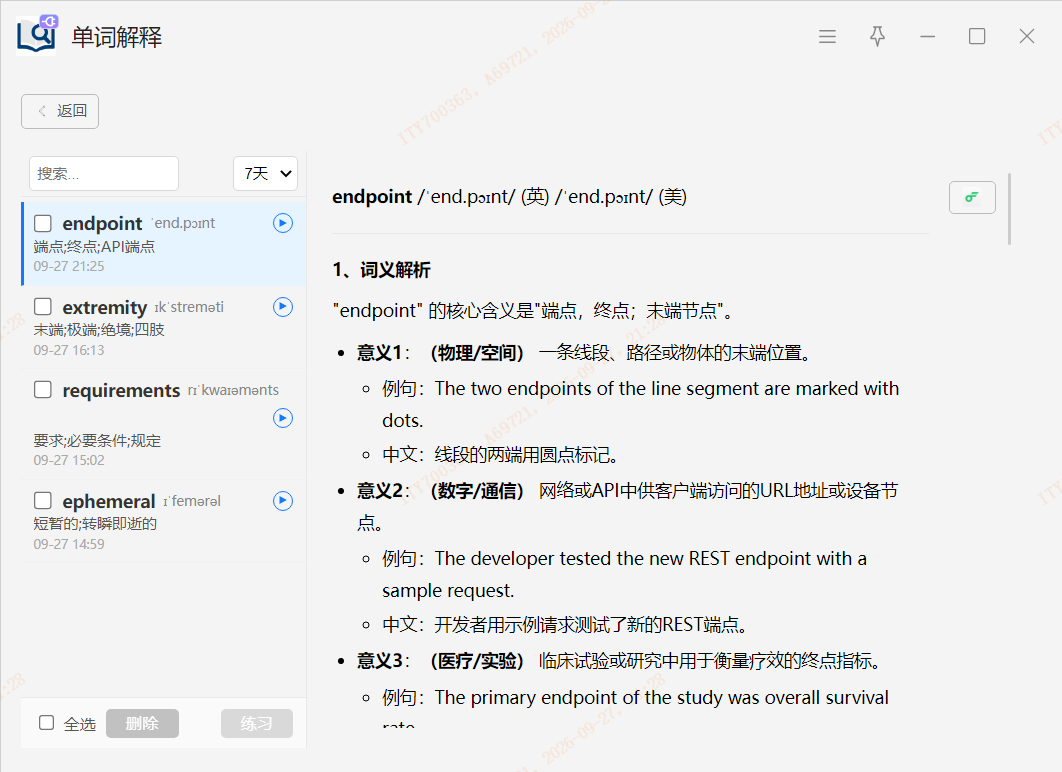Image resolution: width=1062 pixels, height=772 pixels.
Task: Tick the checkbox for extremity
Action: (x=43, y=307)
